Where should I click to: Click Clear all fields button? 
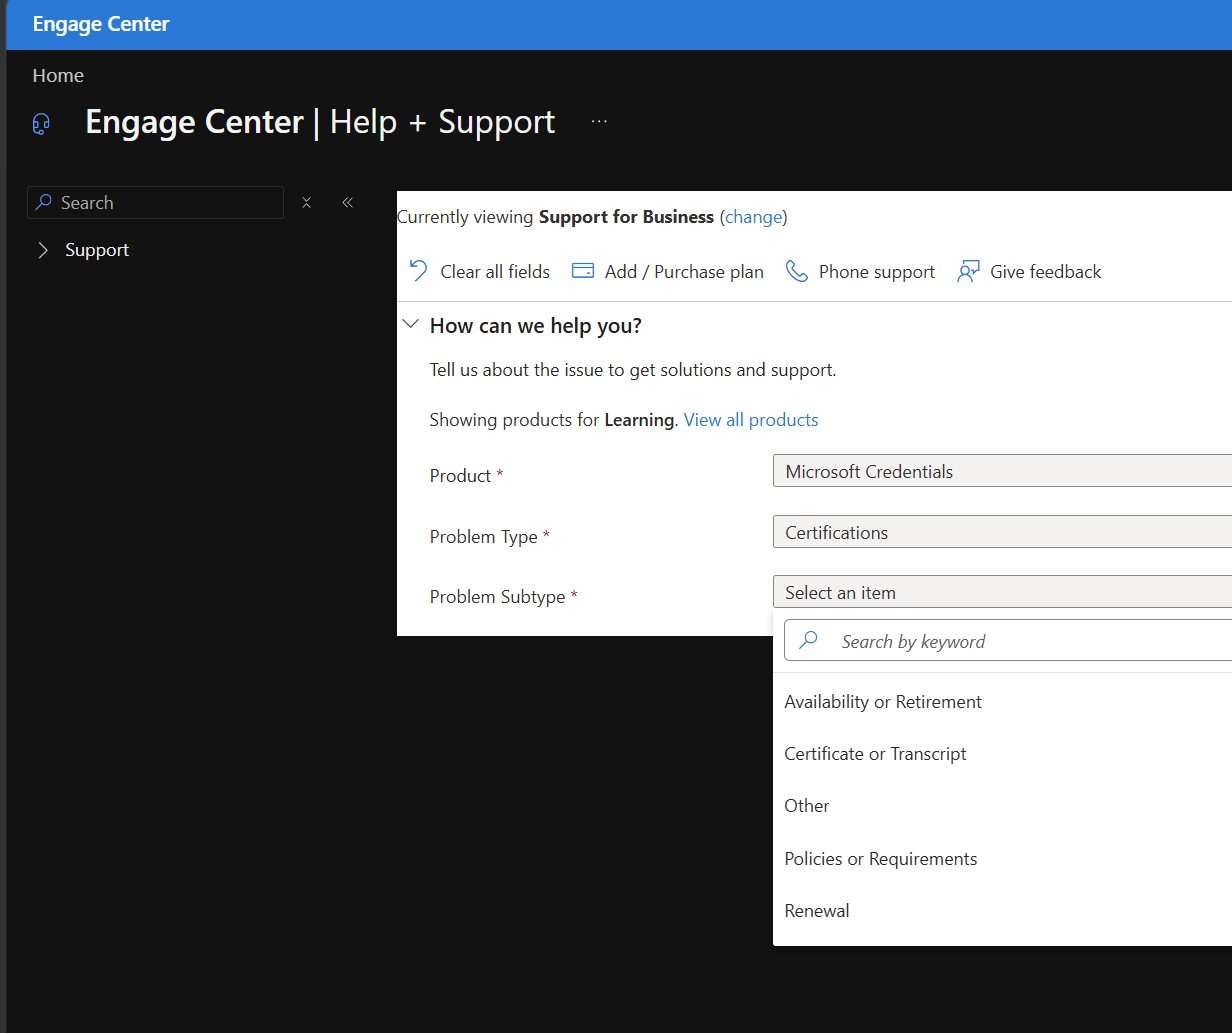[480, 272]
